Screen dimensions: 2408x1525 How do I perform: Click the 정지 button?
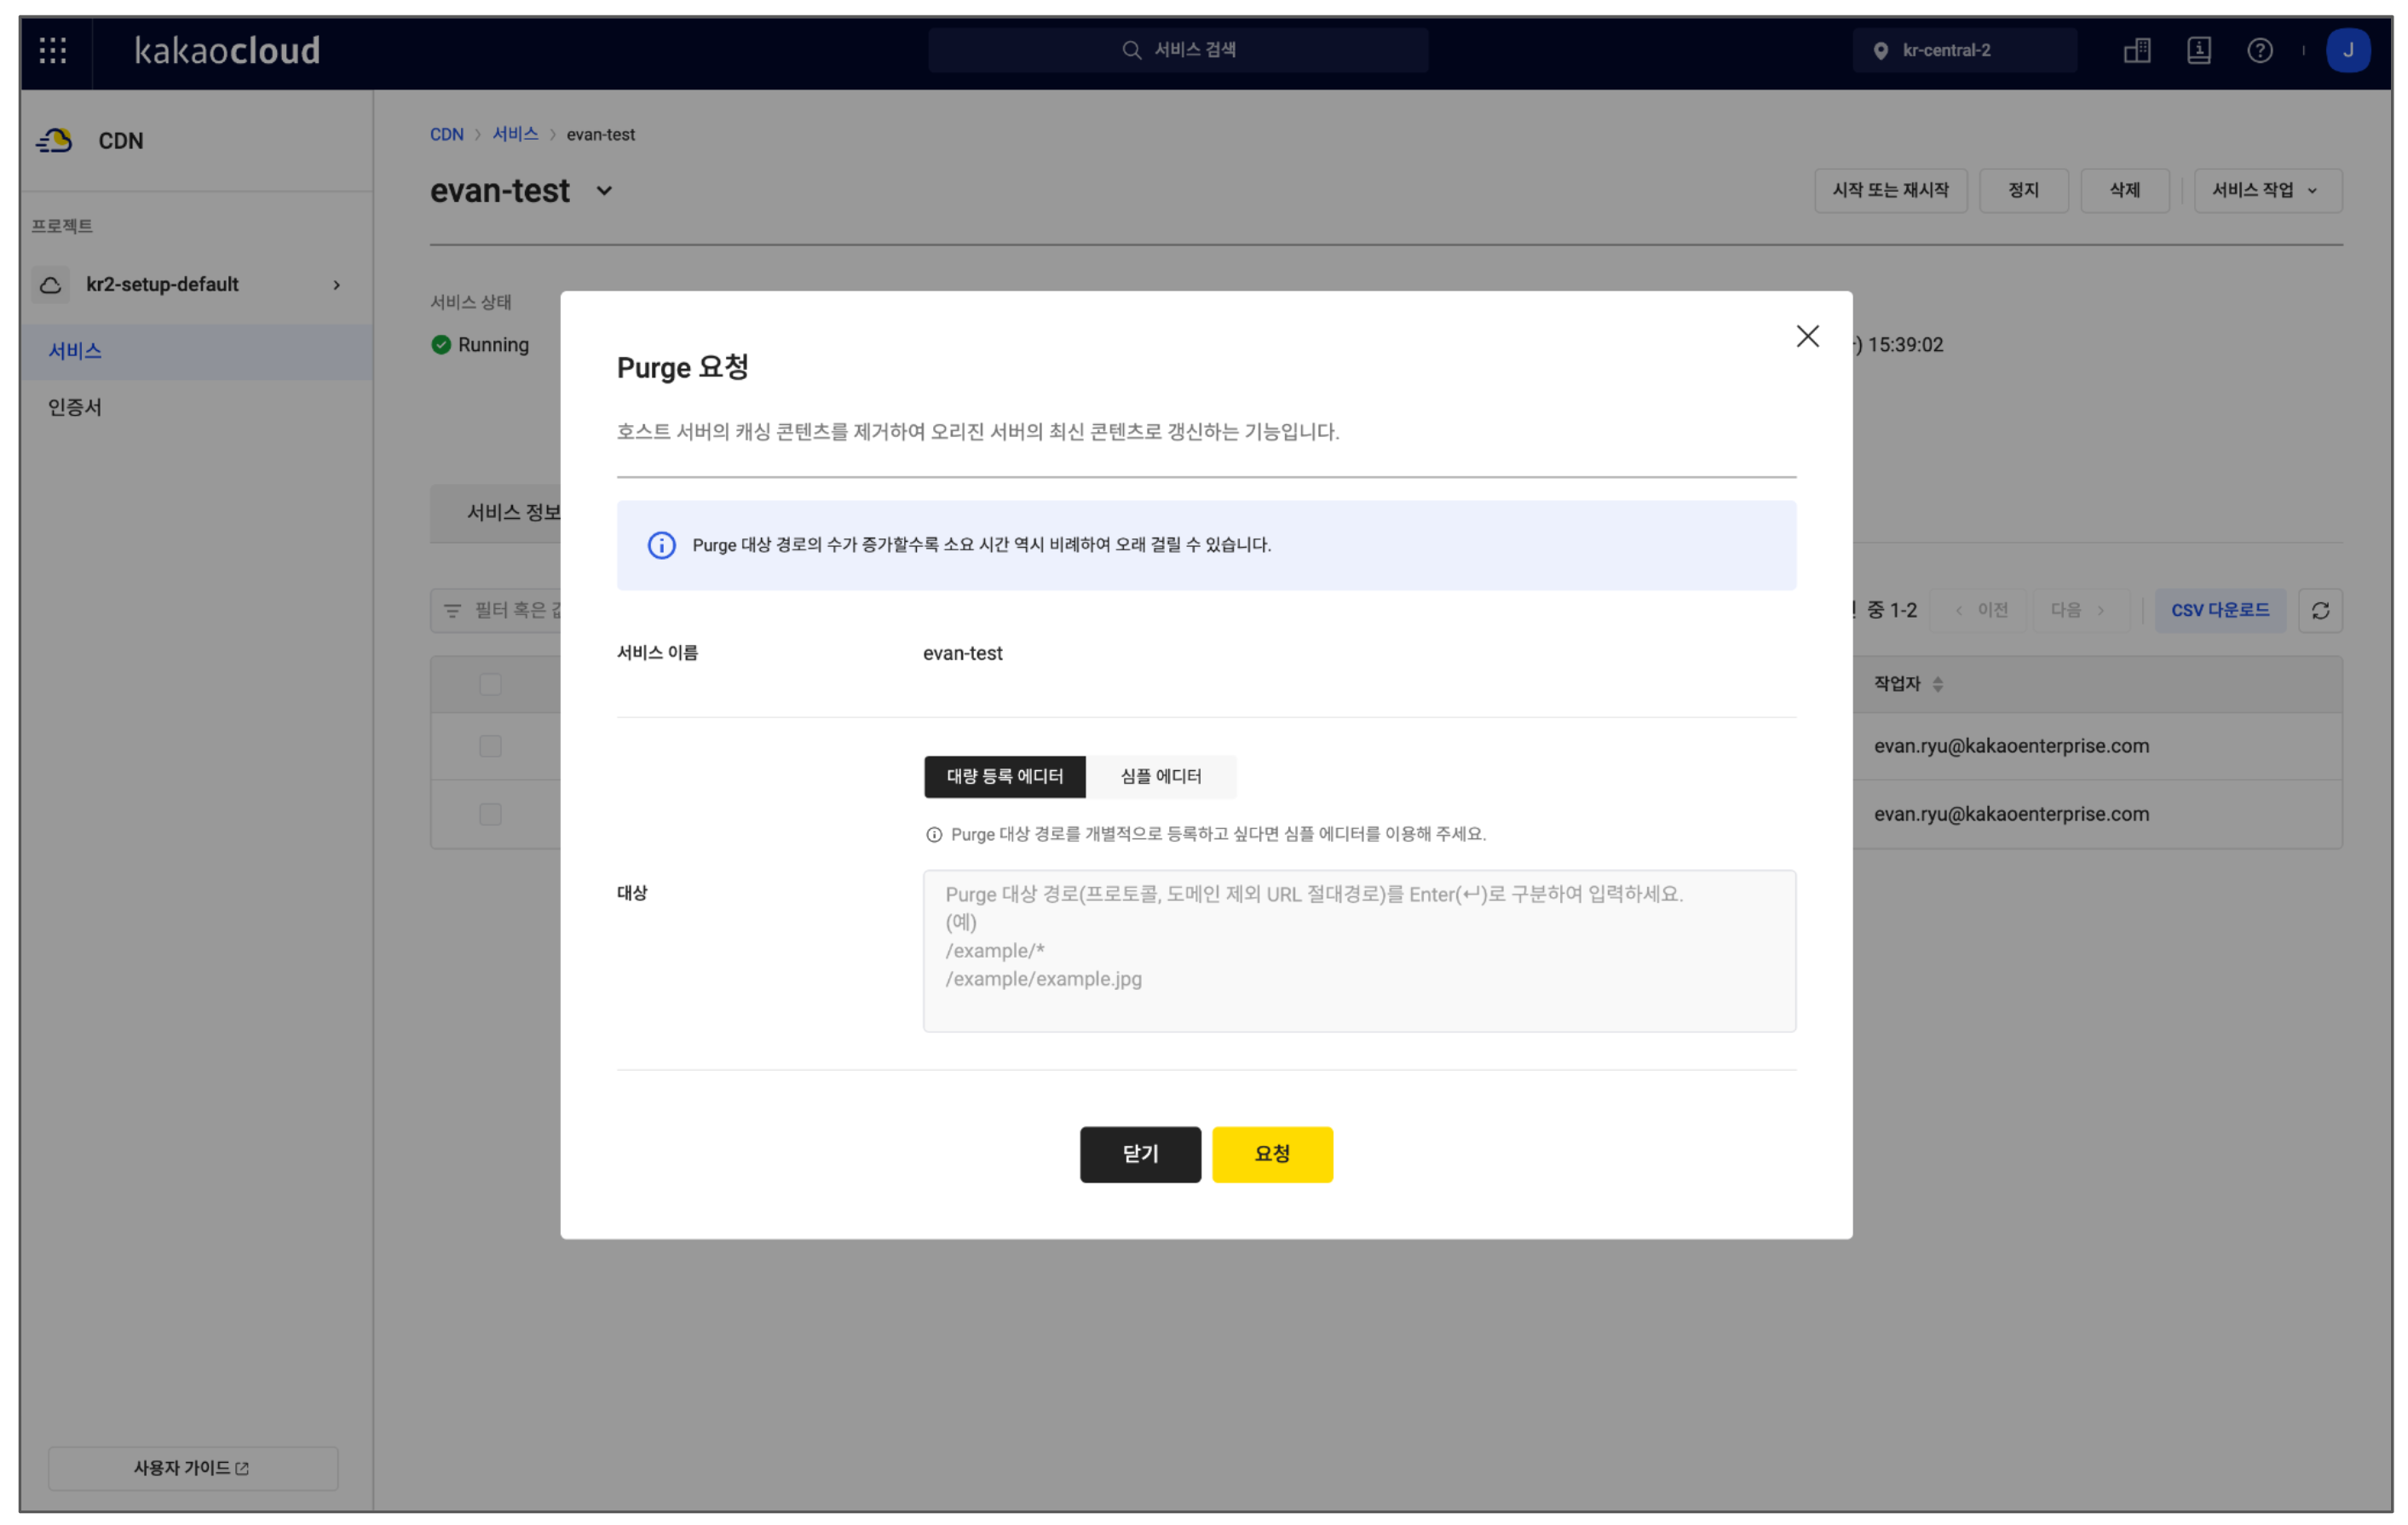2023,190
